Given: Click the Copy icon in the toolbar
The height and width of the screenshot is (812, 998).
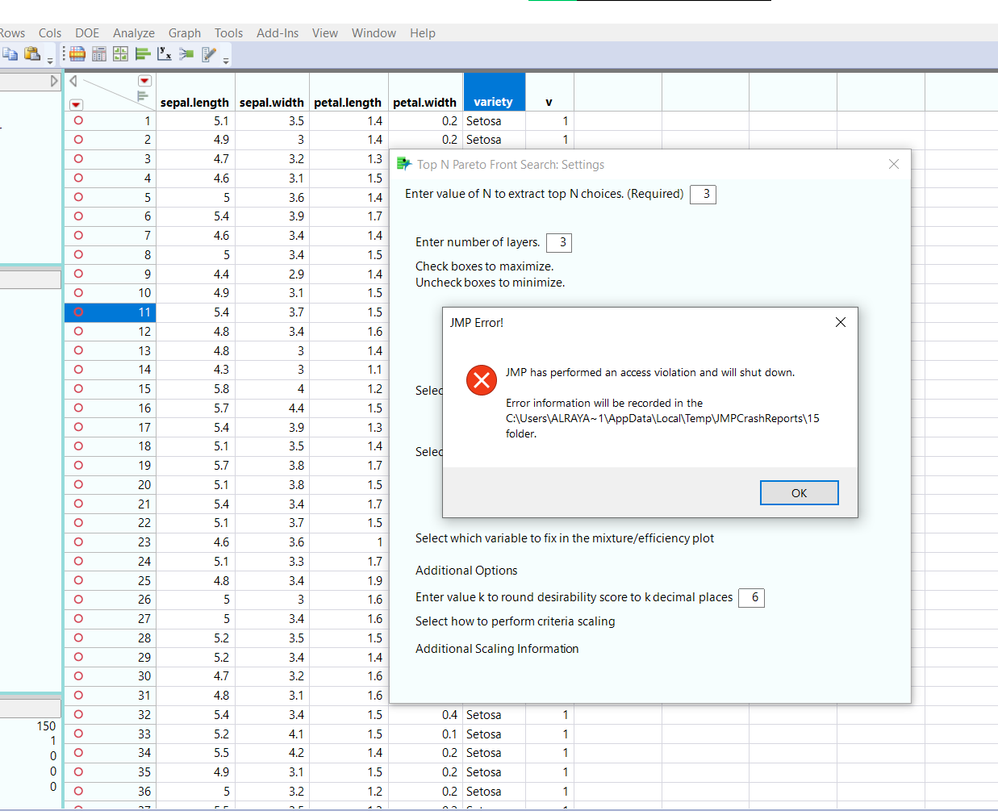Looking at the screenshot, I should 9,54.
